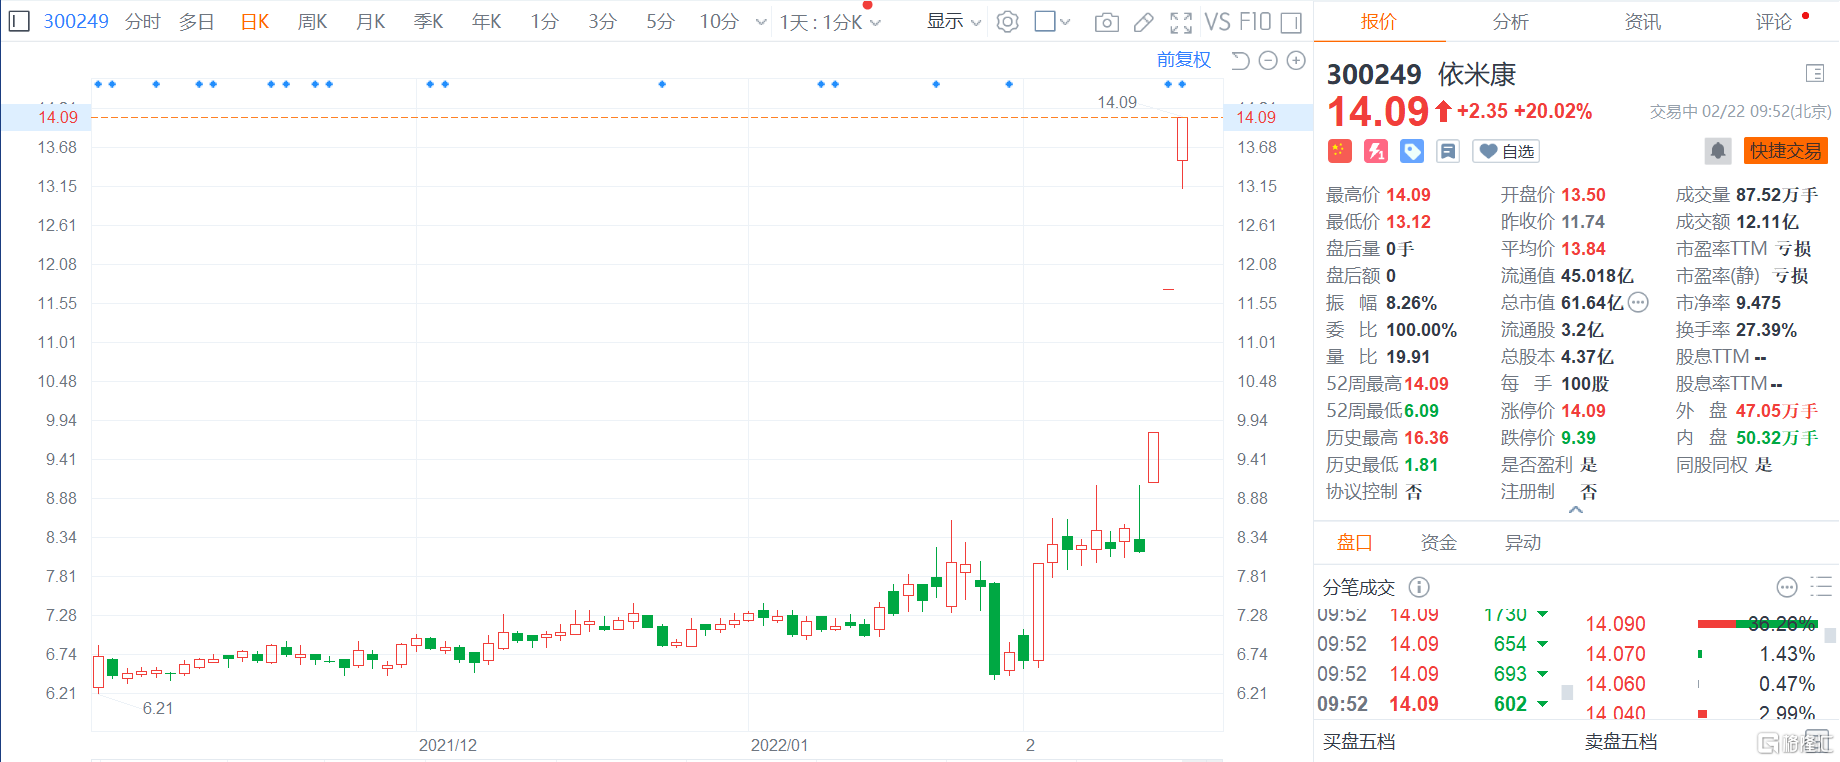Select 日K daily candlestick tab
The height and width of the screenshot is (762, 1840).
click(255, 21)
